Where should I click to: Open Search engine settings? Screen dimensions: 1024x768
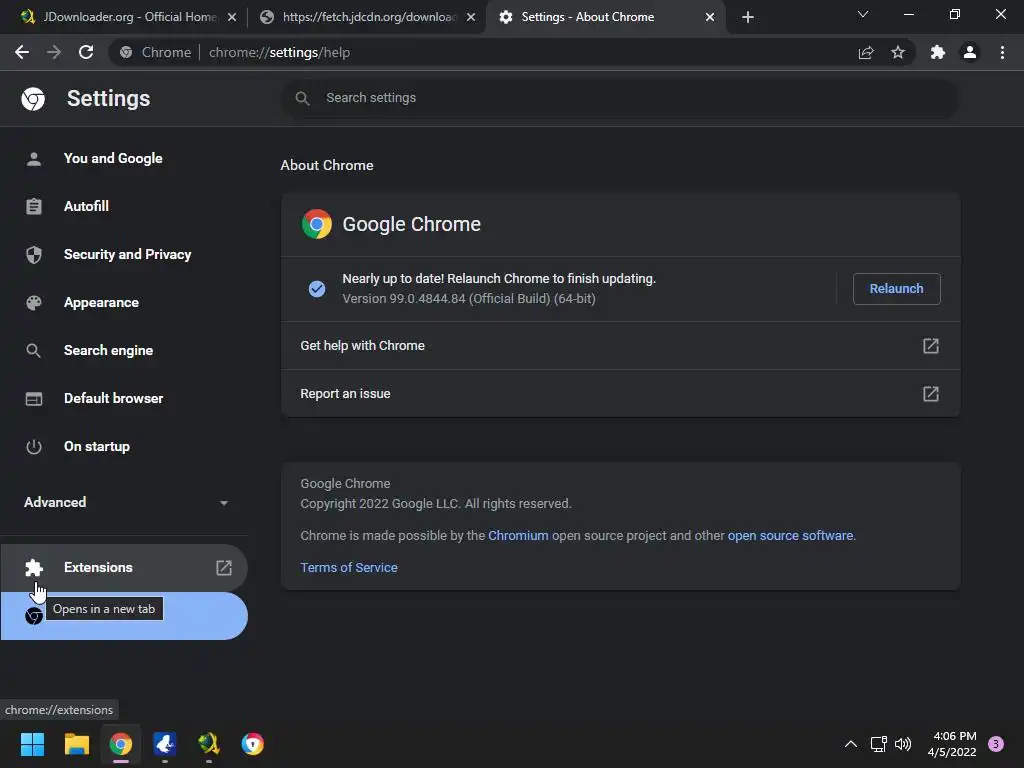tap(124, 351)
